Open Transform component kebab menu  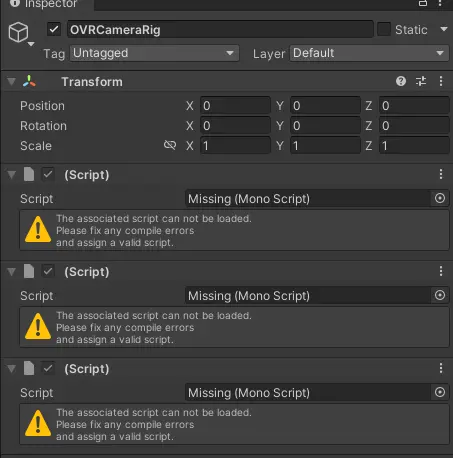coord(441,81)
